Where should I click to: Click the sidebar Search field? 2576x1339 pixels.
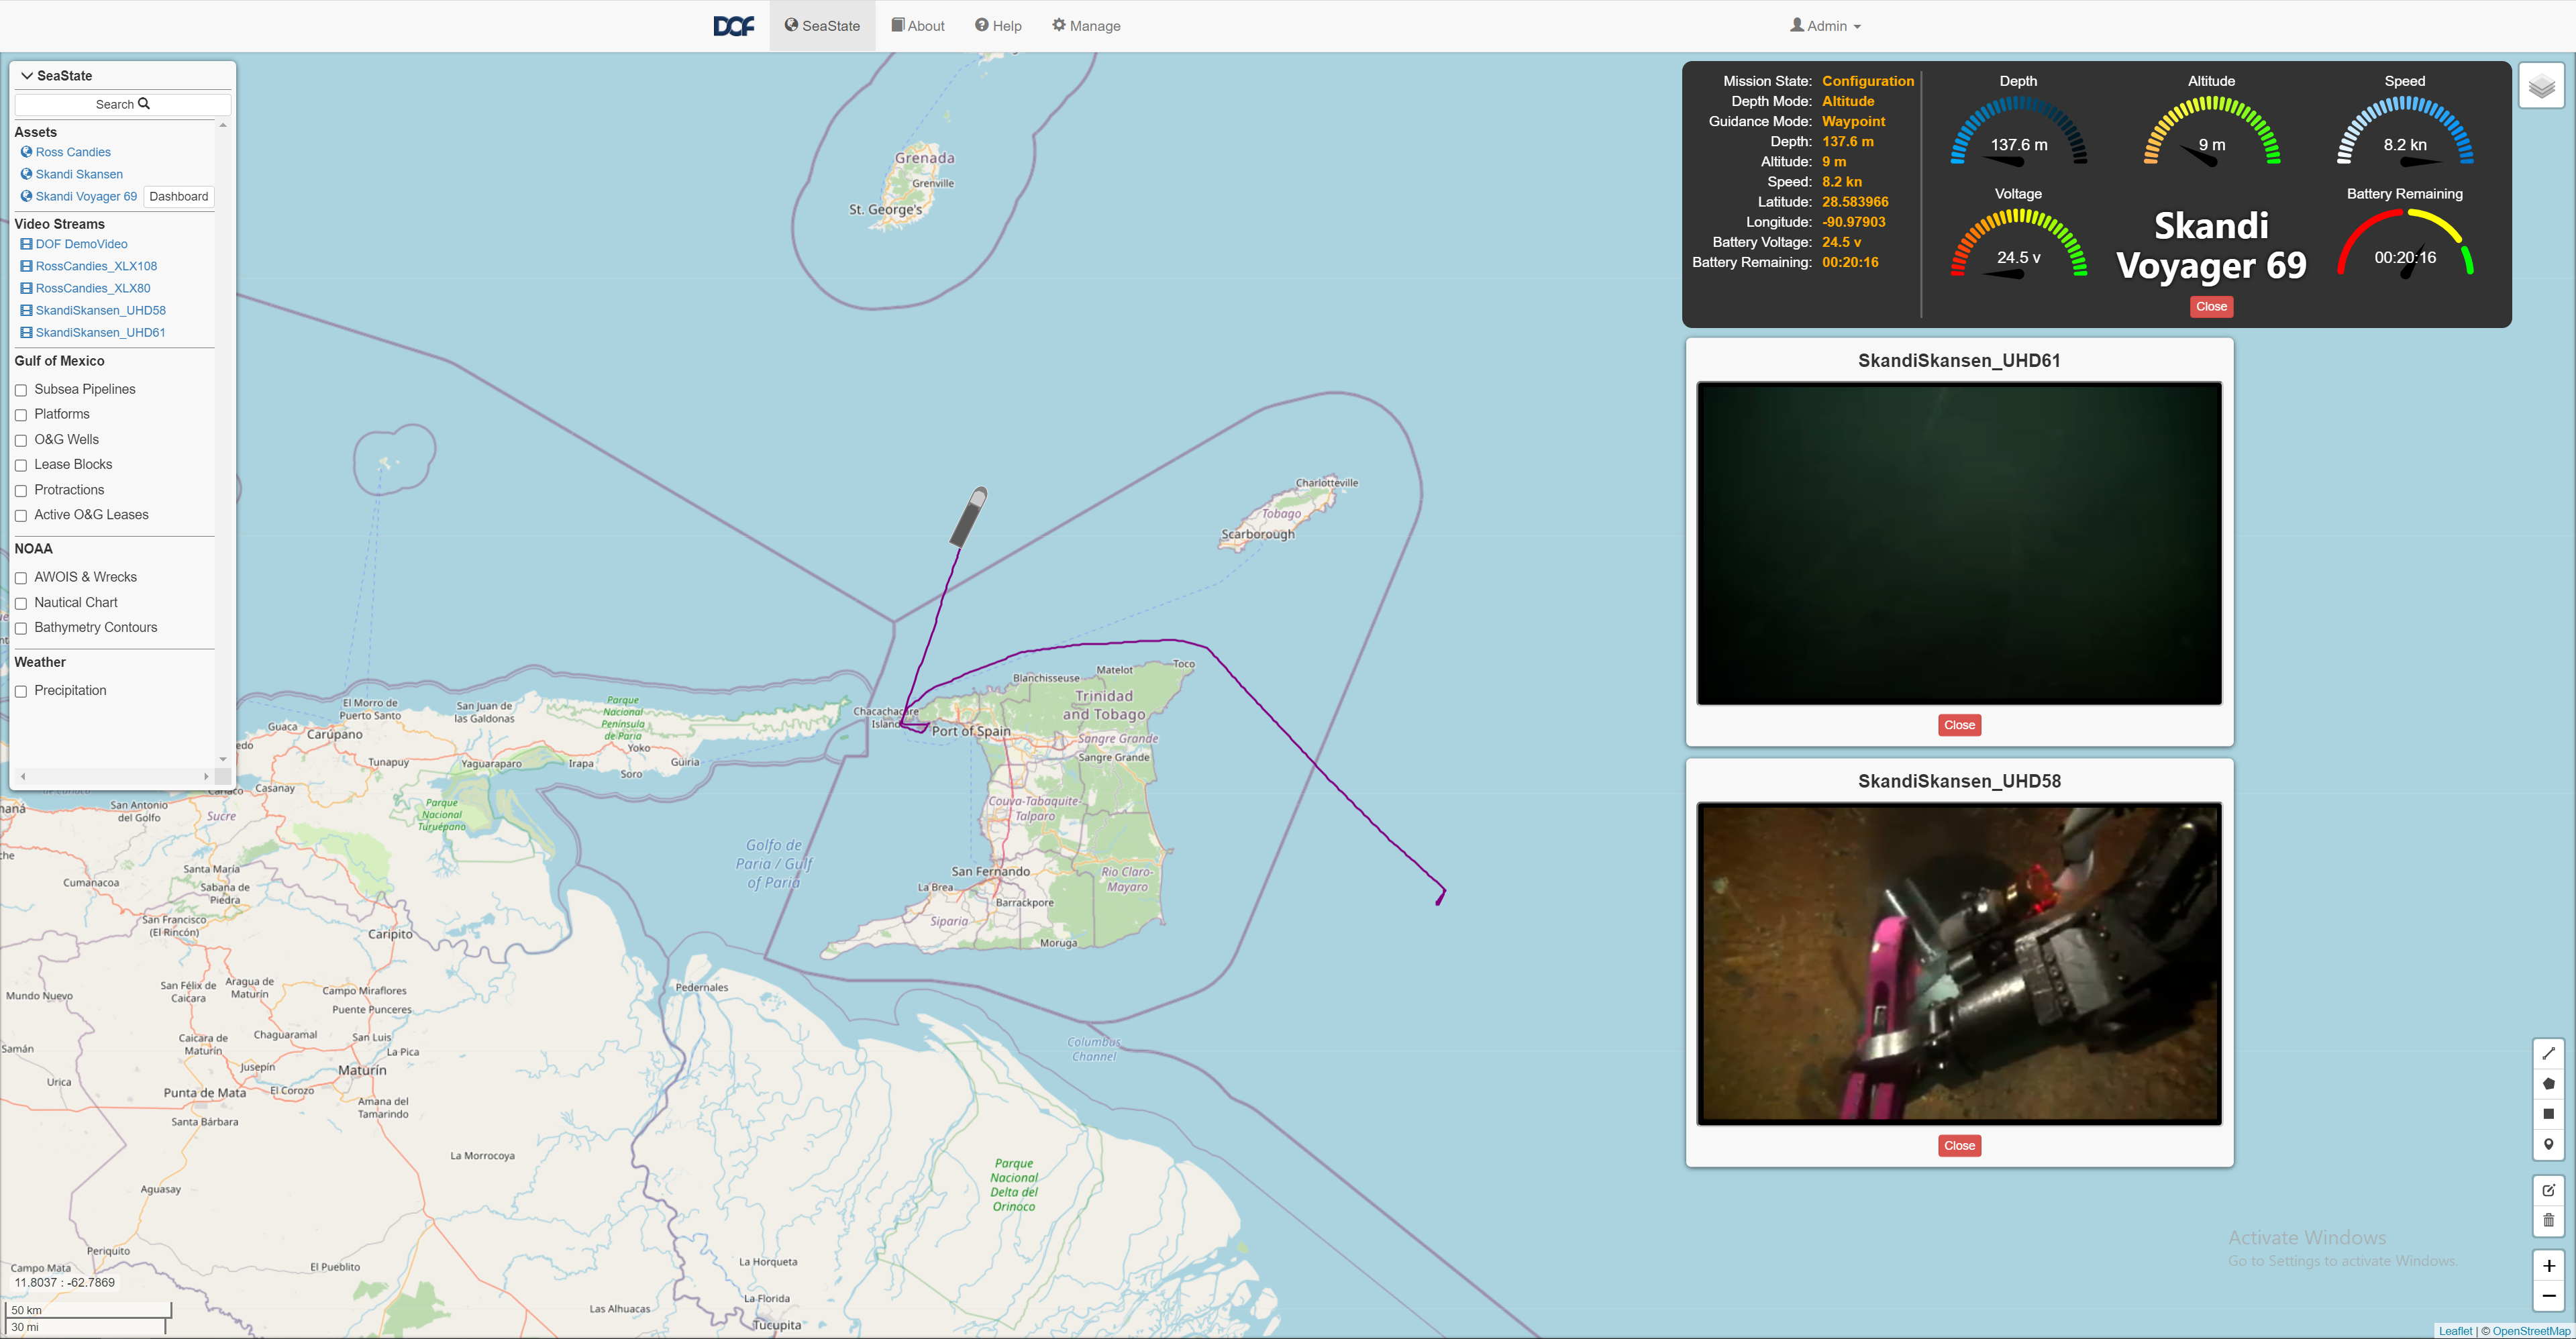coord(122,104)
